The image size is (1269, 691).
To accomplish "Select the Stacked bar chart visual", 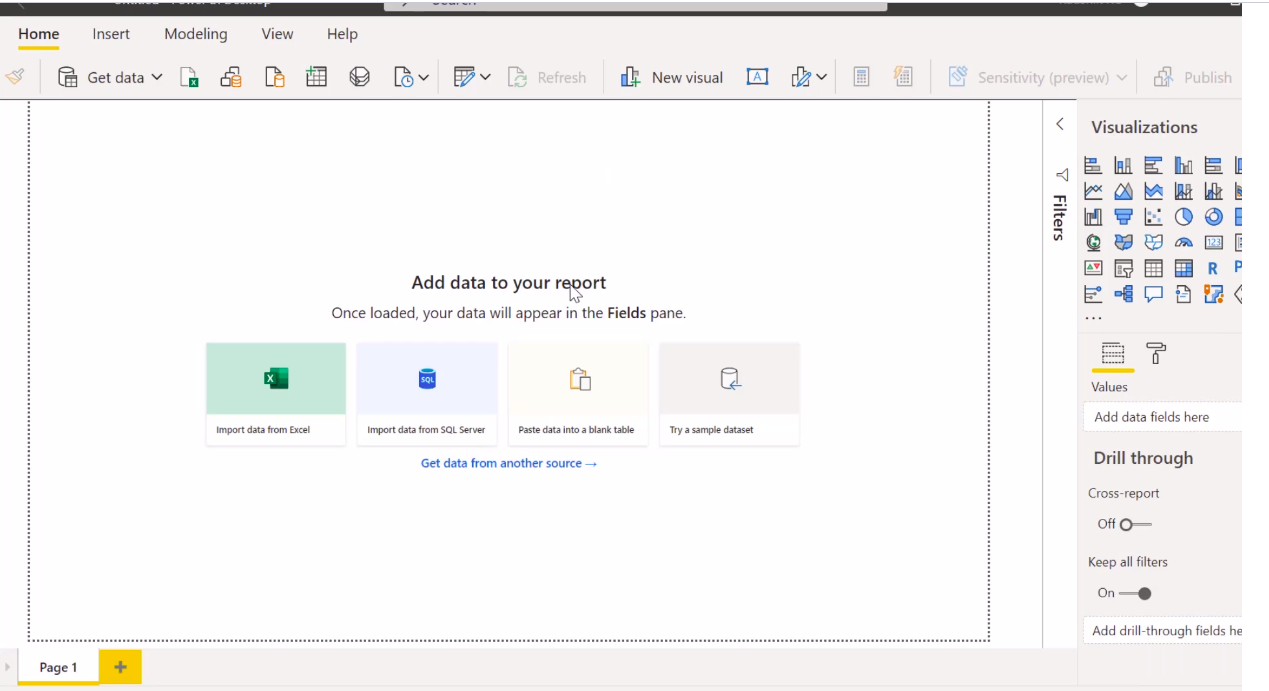I will pyautogui.click(x=1093, y=165).
